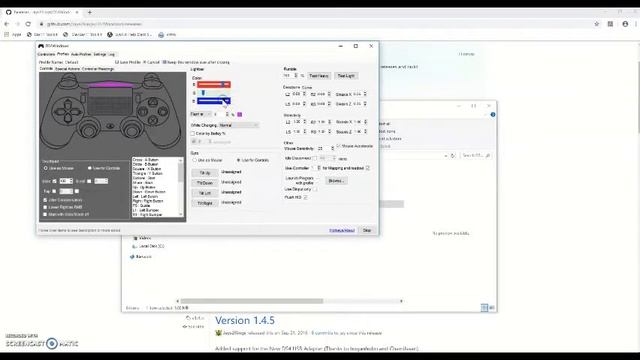Click the blue help icon in File Explorer
This screenshot has width=640, height=360.
click(493, 115)
